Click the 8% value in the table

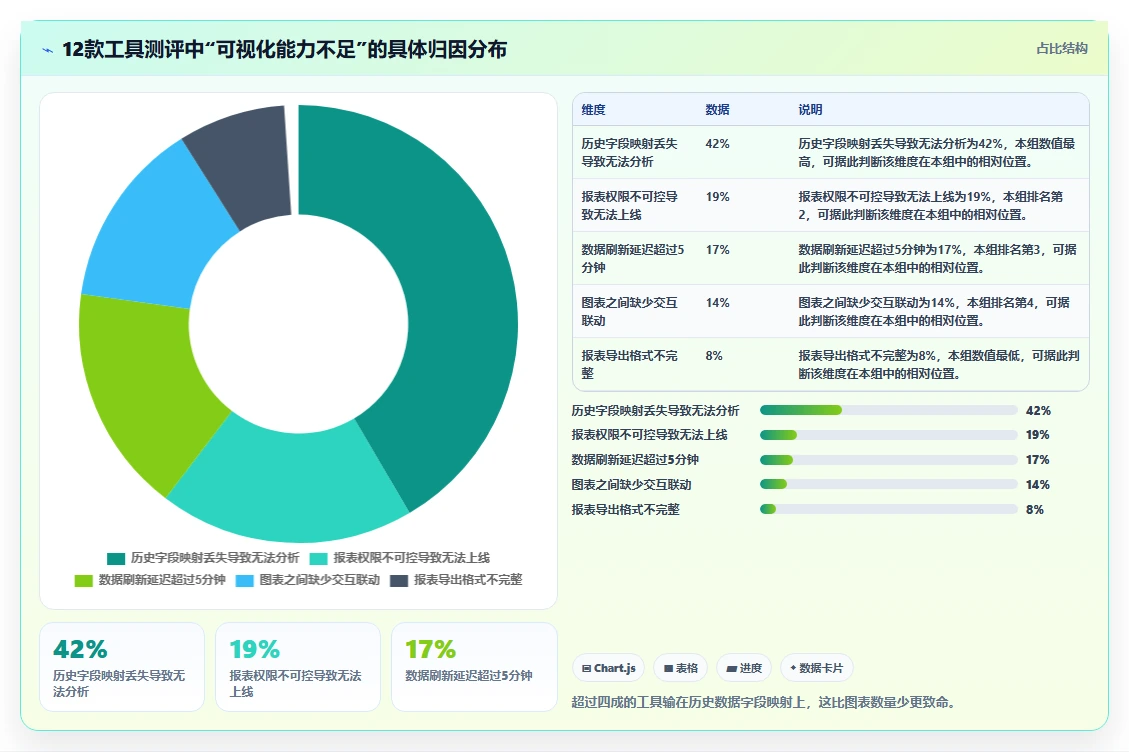pyautogui.click(x=714, y=356)
